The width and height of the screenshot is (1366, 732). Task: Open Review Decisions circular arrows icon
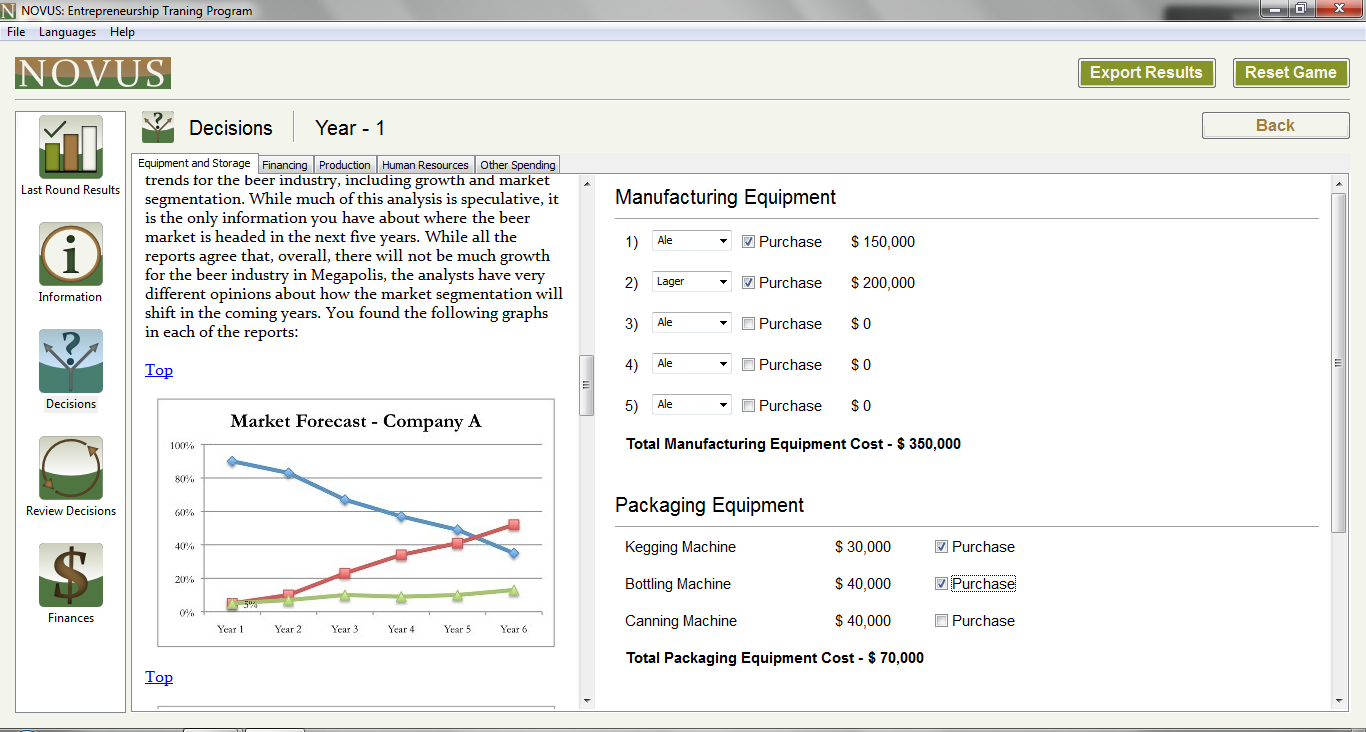click(x=71, y=468)
